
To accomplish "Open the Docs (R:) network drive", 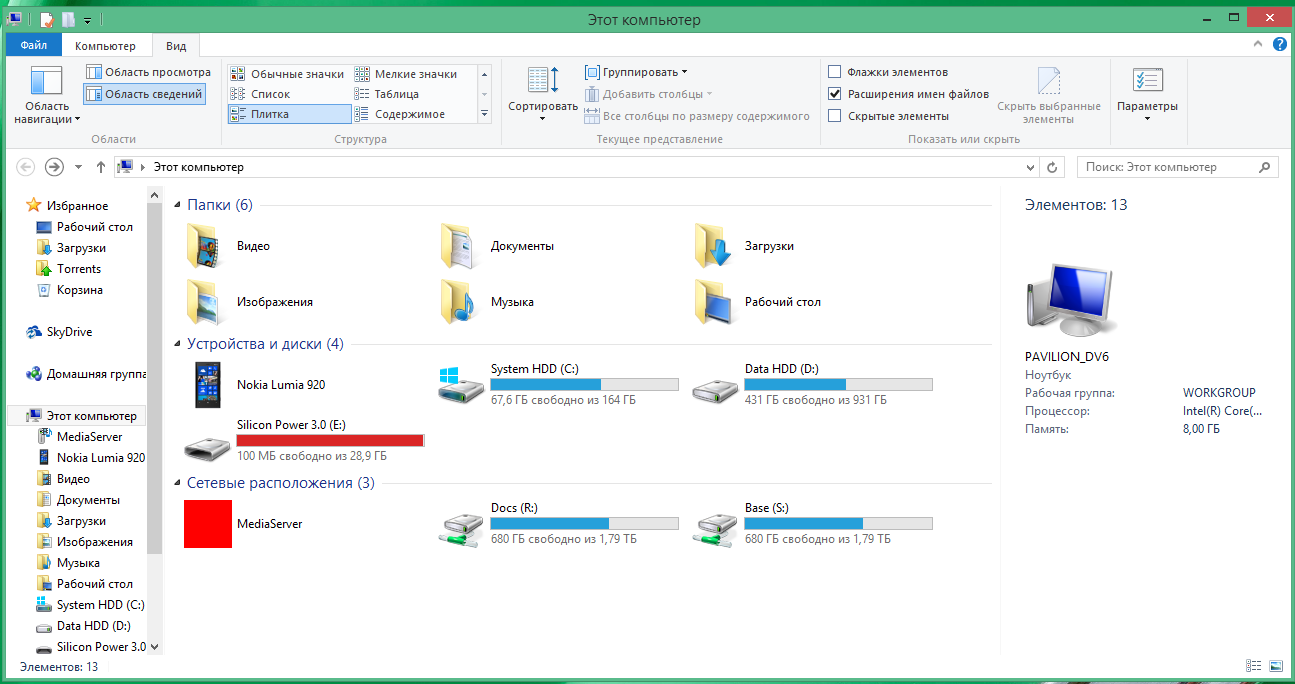I will tap(460, 524).
